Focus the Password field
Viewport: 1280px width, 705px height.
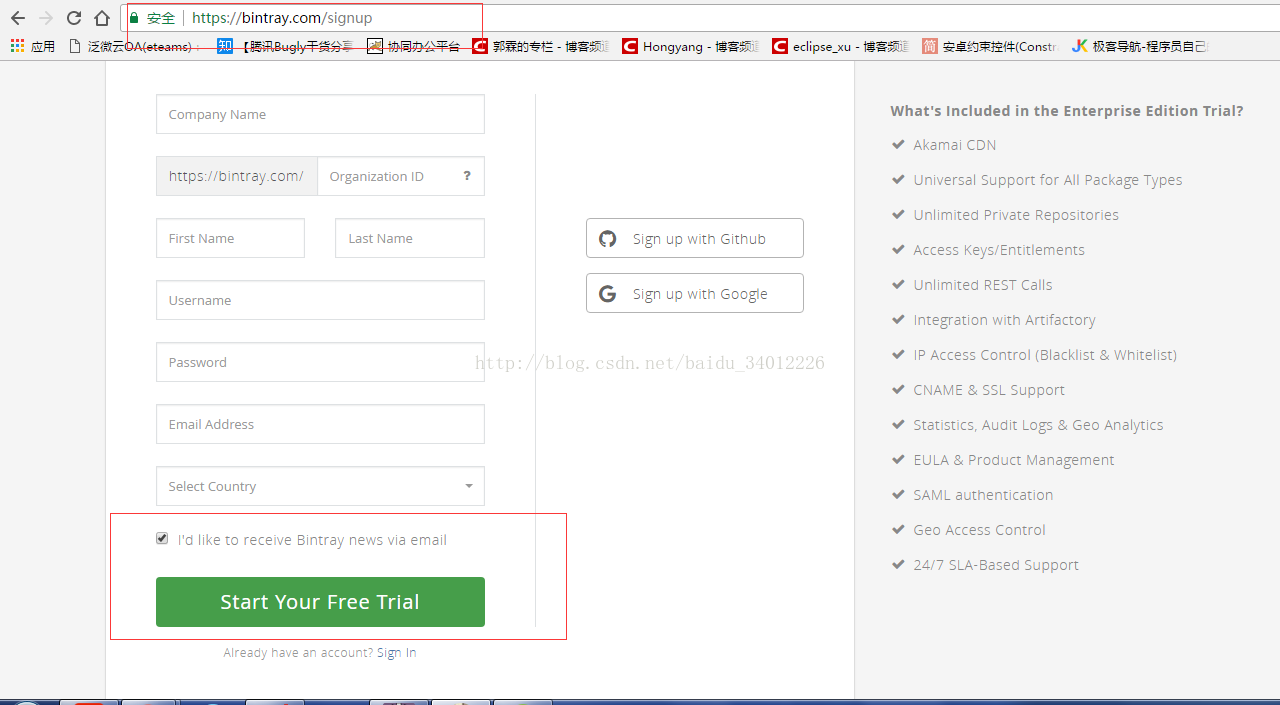[x=320, y=362]
